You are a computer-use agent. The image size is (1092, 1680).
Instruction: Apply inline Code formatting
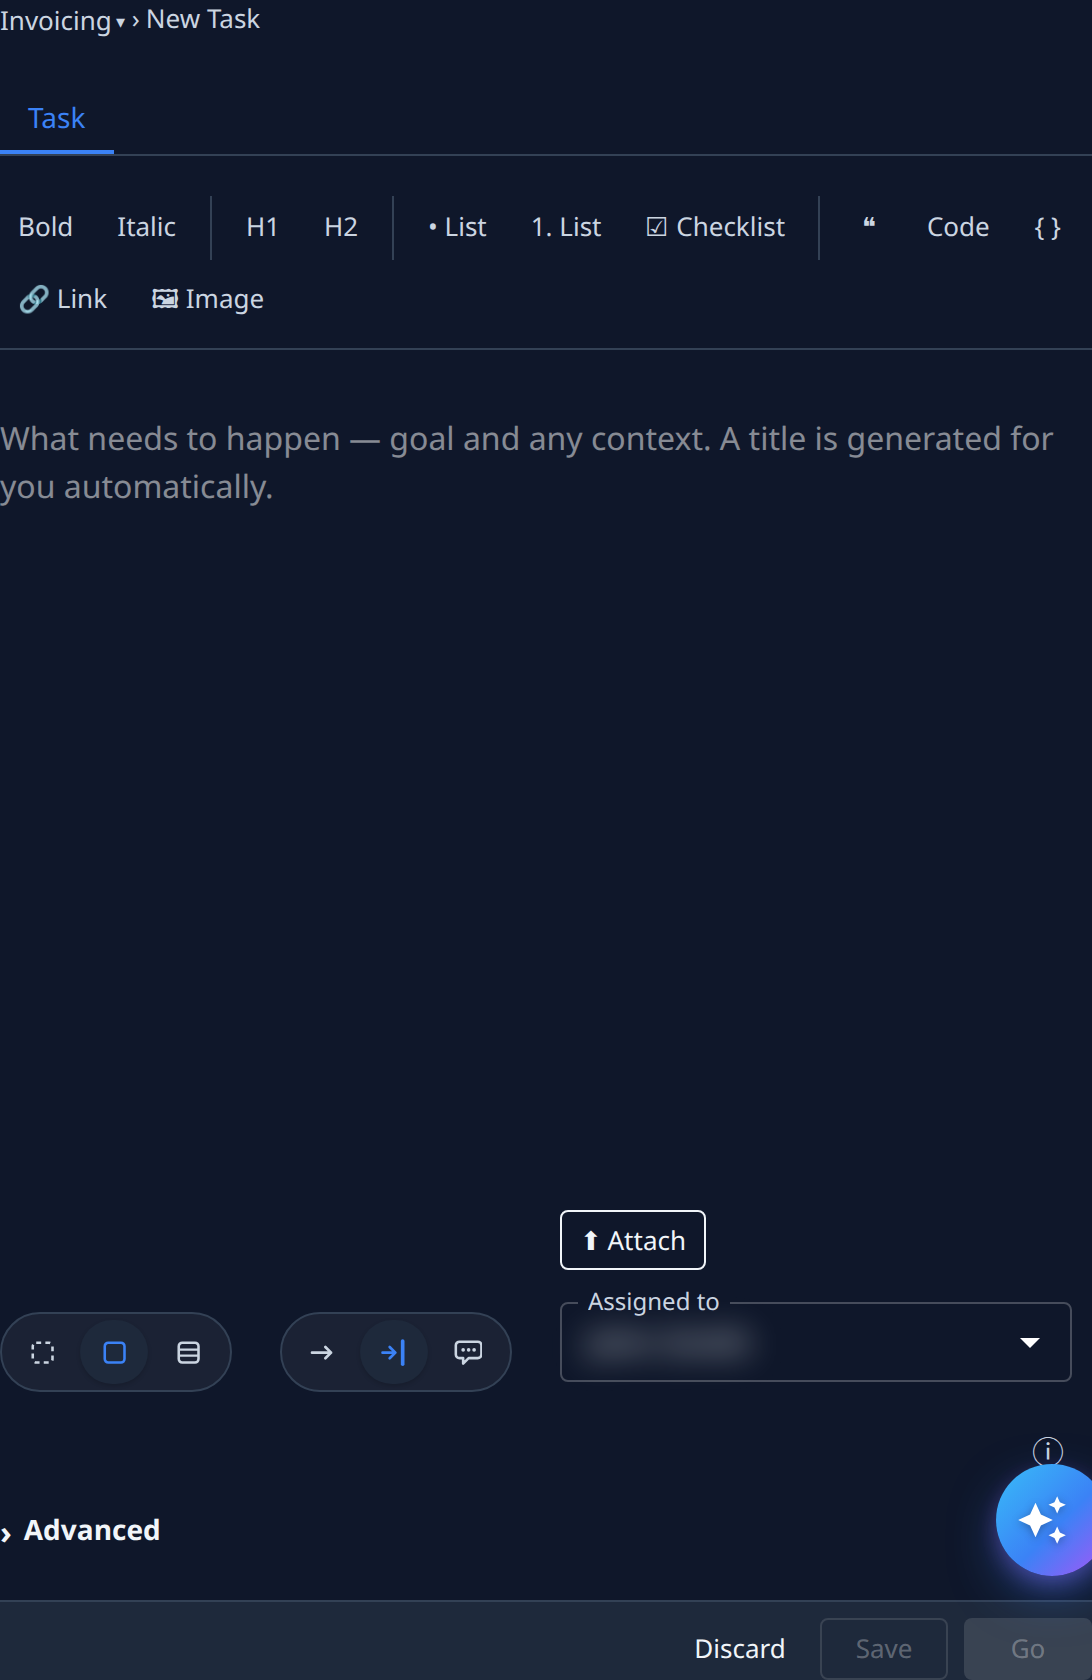[958, 227]
